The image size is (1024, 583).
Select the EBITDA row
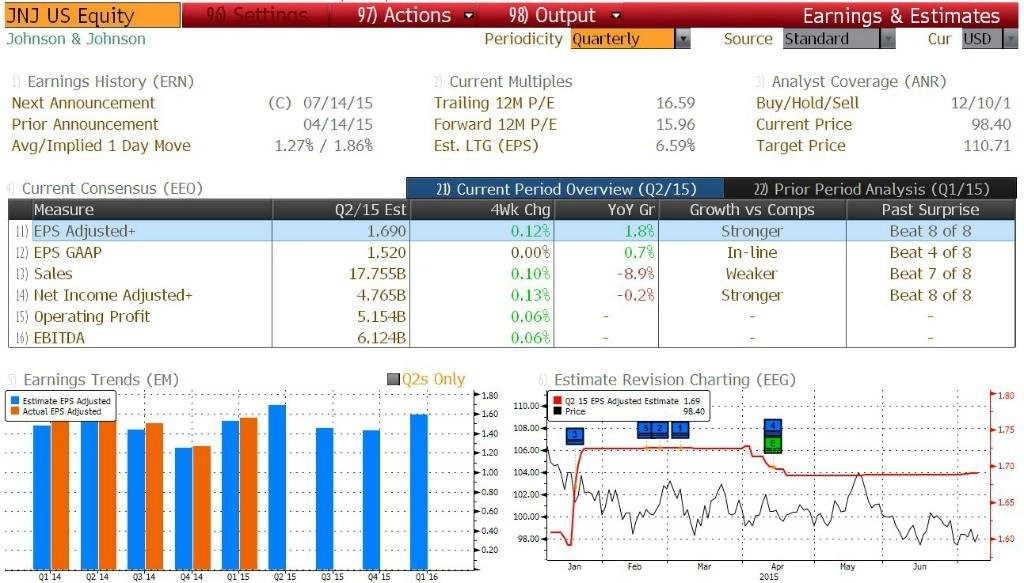[512, 338]
